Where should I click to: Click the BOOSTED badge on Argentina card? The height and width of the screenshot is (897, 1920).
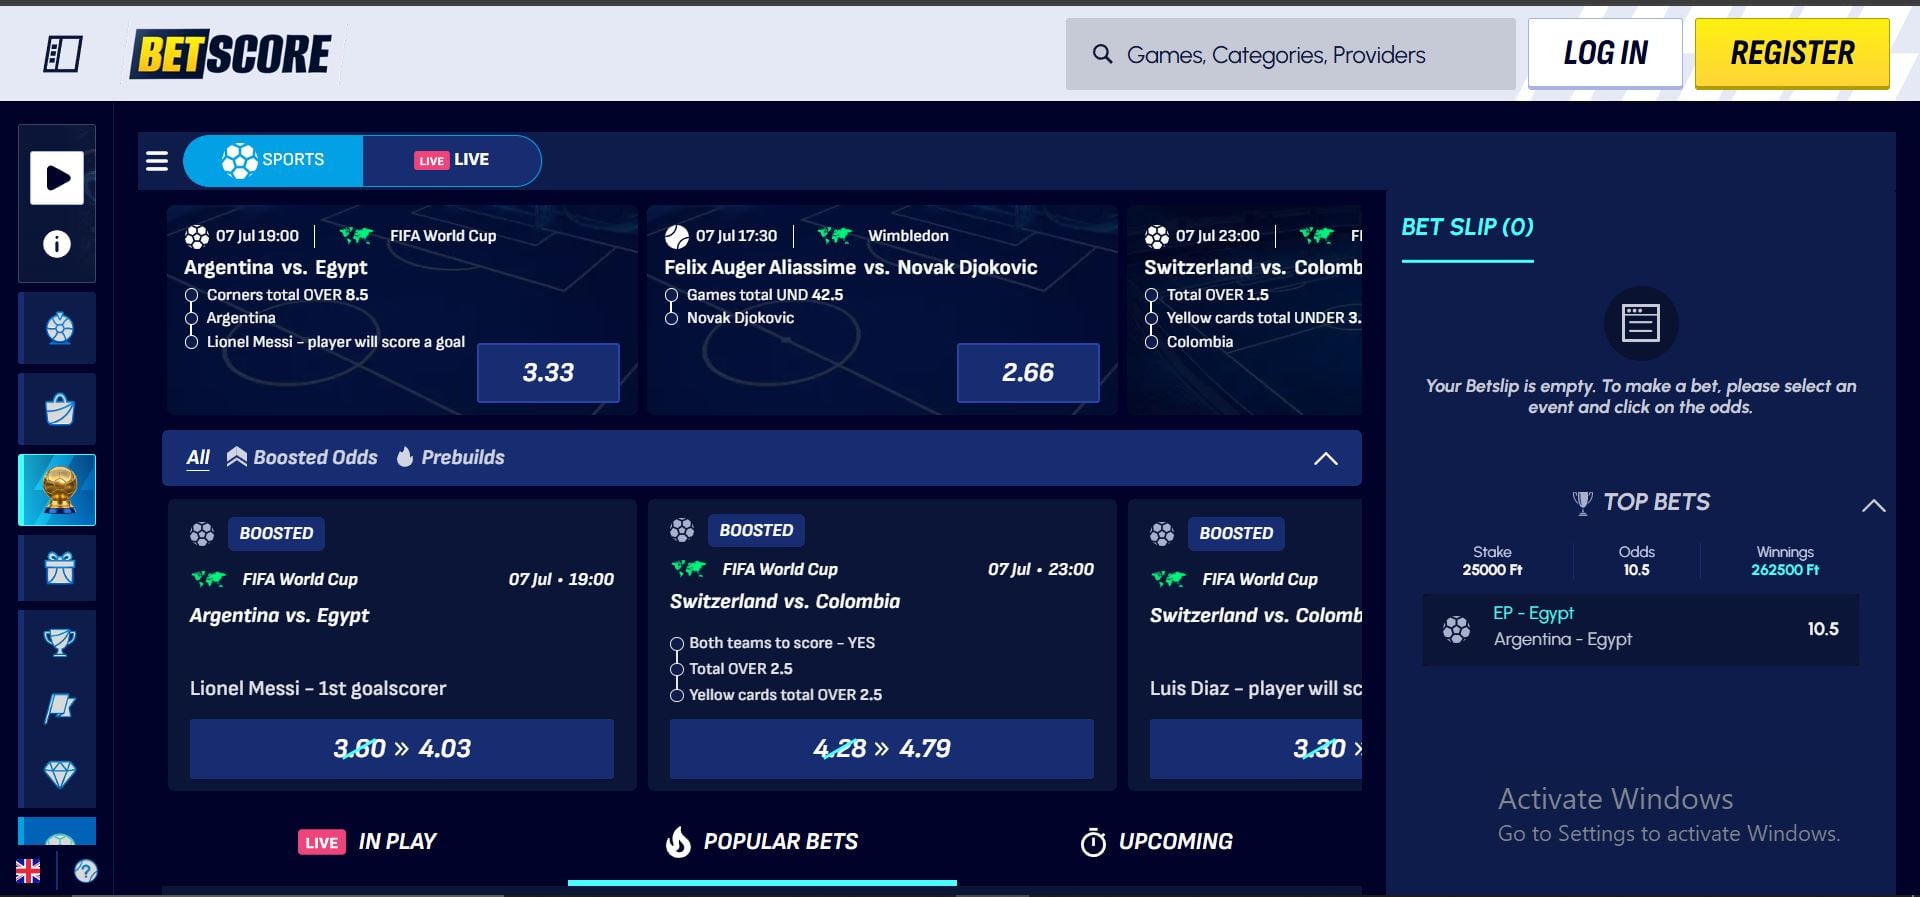276,534
